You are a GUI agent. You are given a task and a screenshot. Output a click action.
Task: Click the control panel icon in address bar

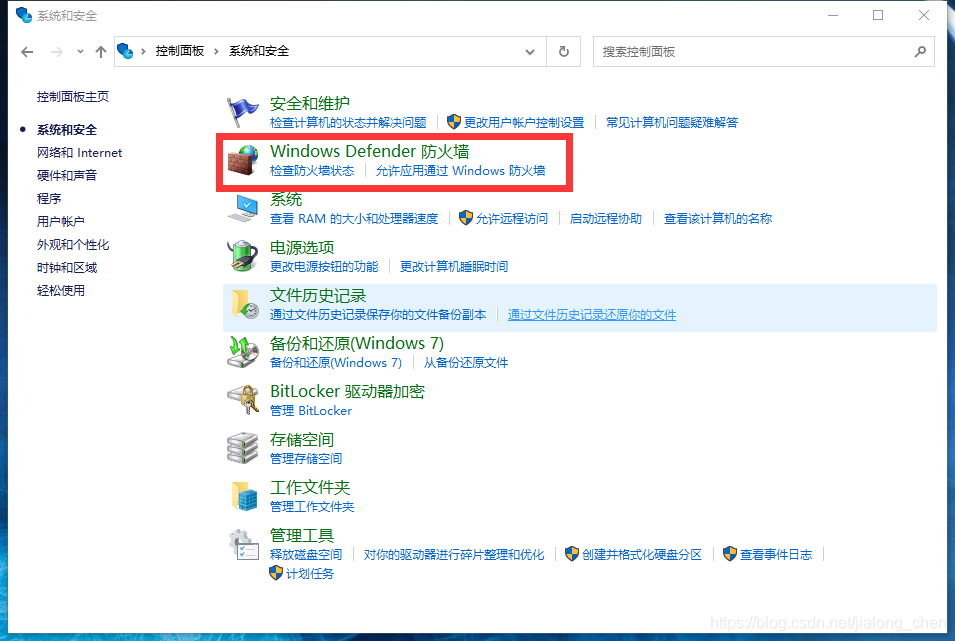click(125, 51)
